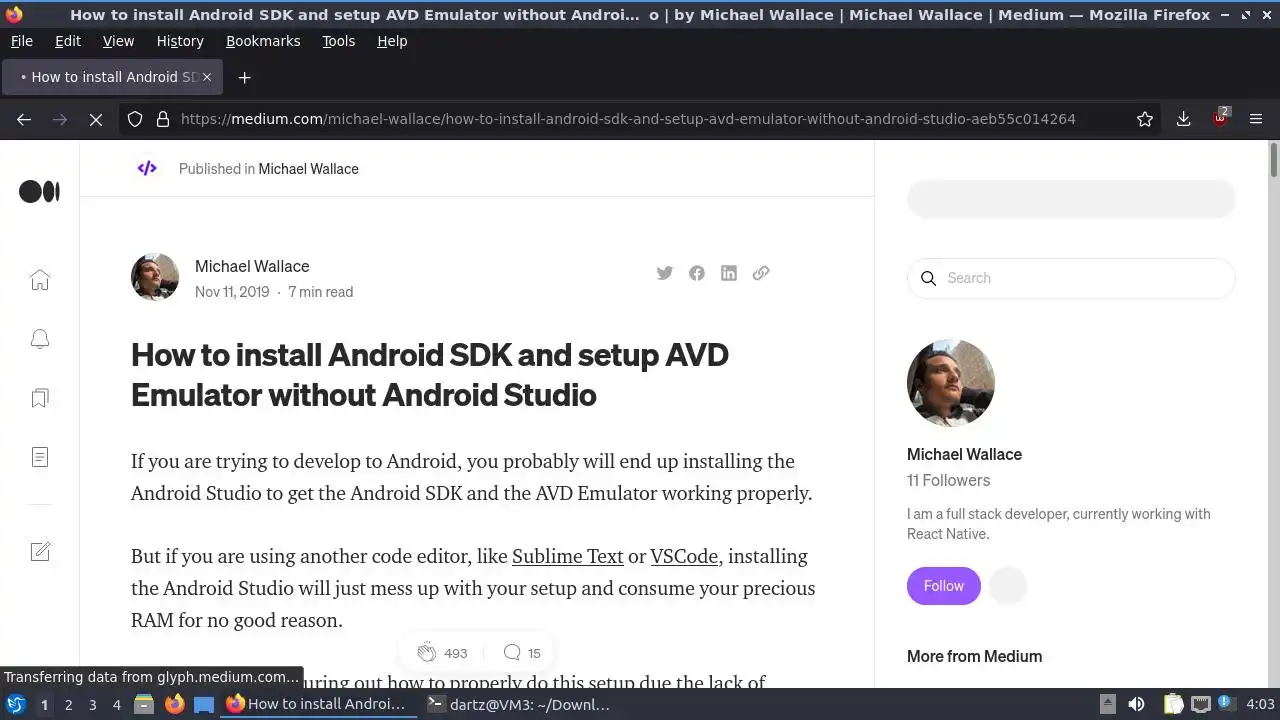The width and height of the screenshot is (1280, 720).
Task: Open the History menu
Action: (x=180, y=41)
